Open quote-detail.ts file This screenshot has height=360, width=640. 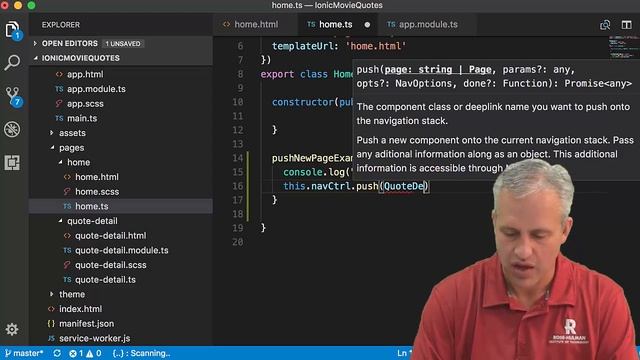pos(105,280)
